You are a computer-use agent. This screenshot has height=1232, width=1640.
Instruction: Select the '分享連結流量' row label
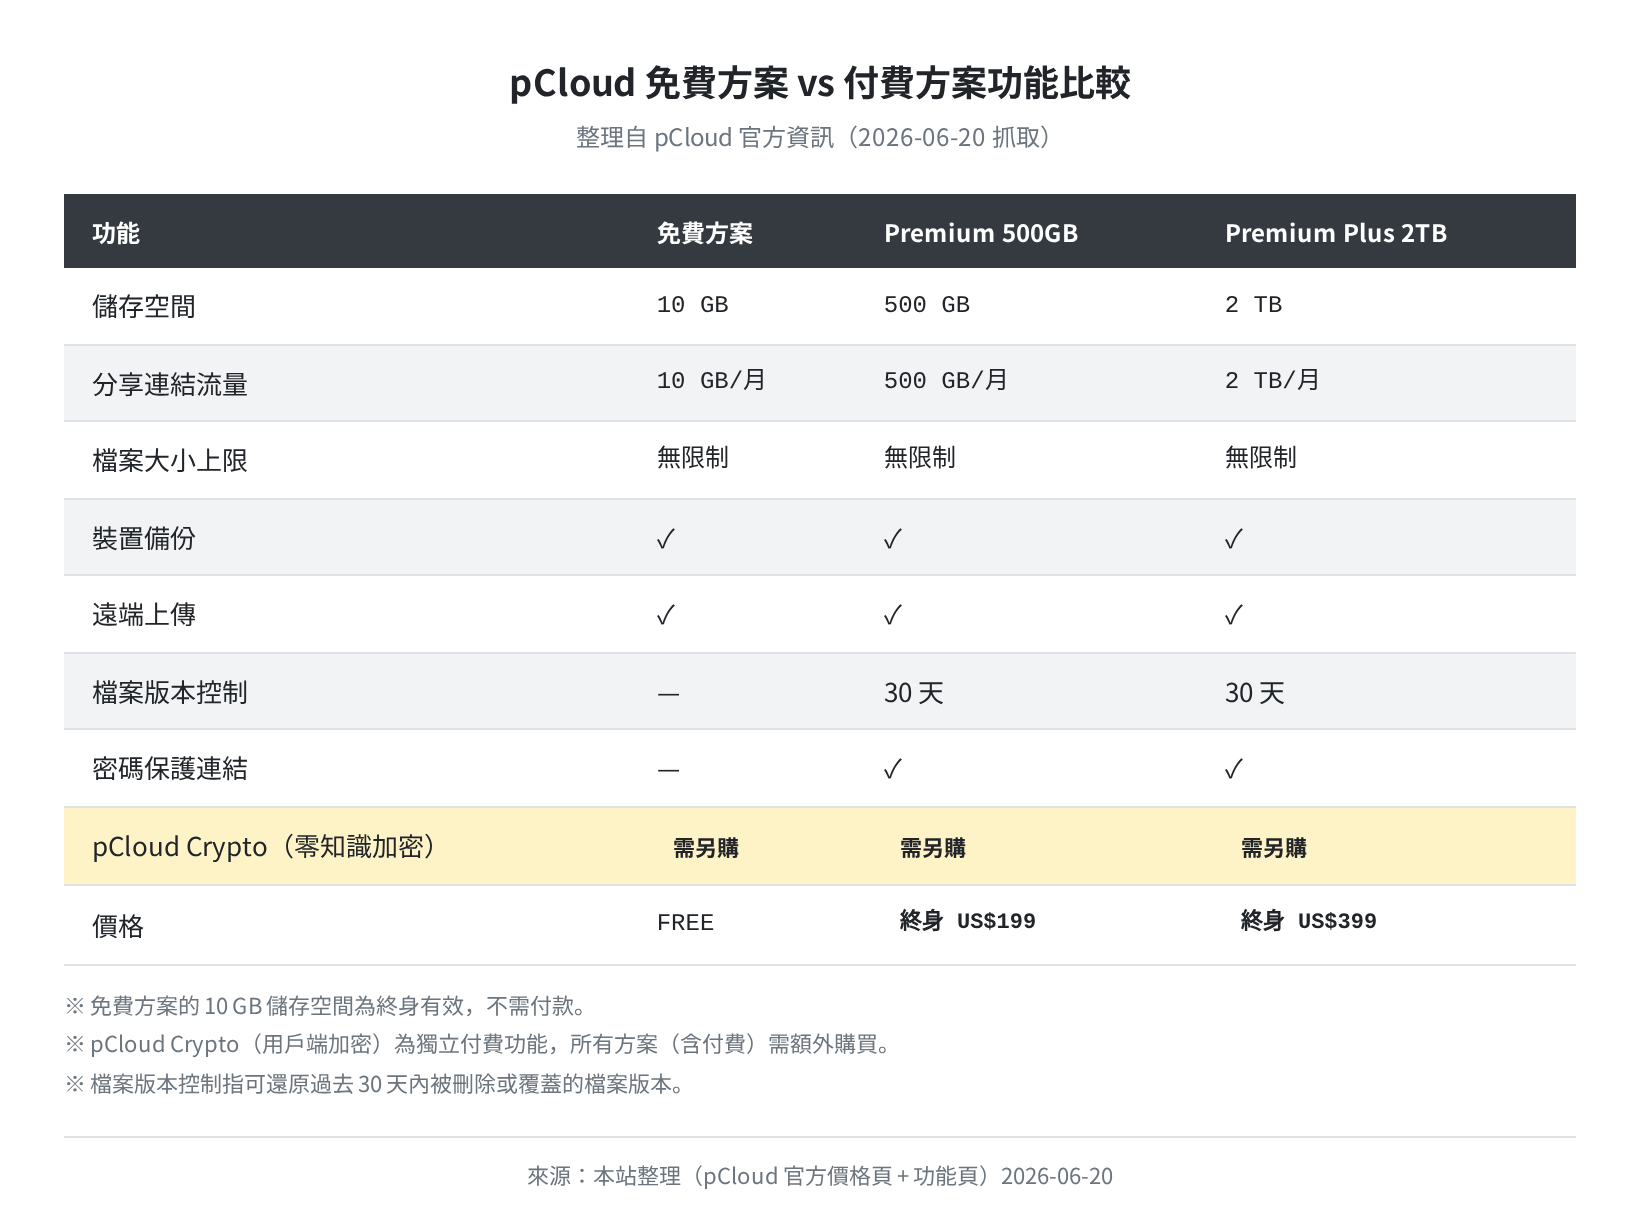[x=170, y=384]
